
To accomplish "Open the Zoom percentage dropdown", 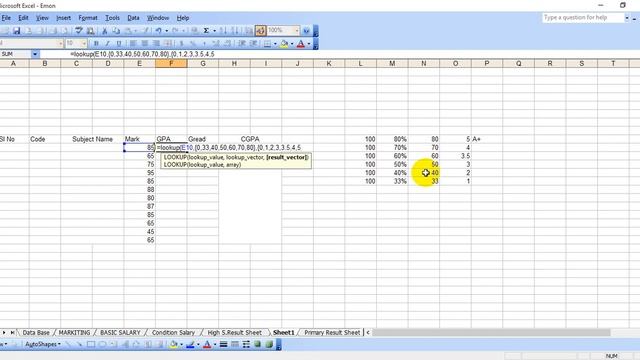I will coord(297,31).
